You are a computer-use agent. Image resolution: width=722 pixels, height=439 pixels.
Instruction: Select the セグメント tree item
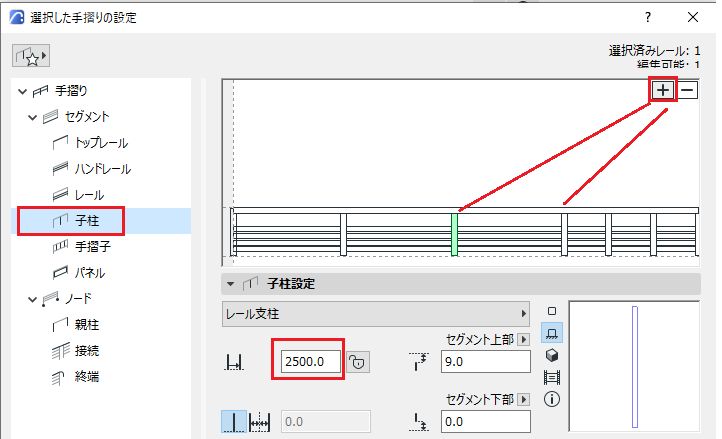(87, 117)
